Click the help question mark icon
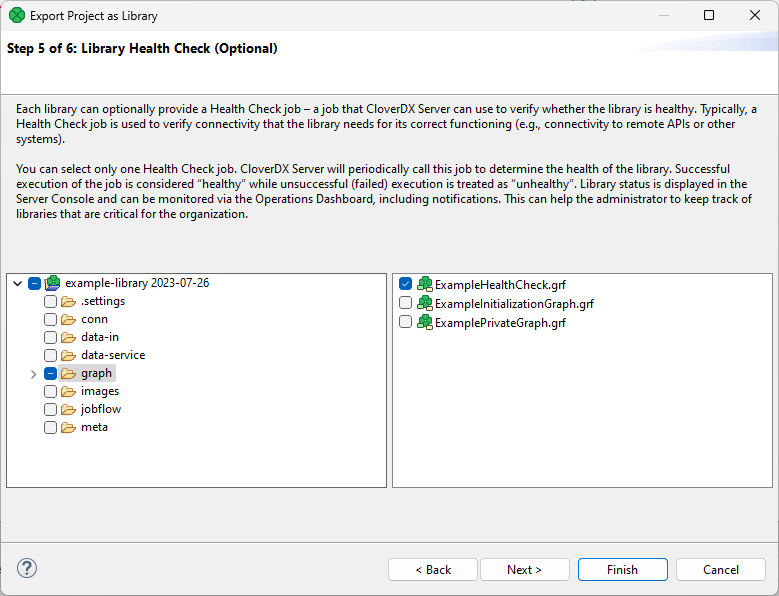 [x=27, y=568]
